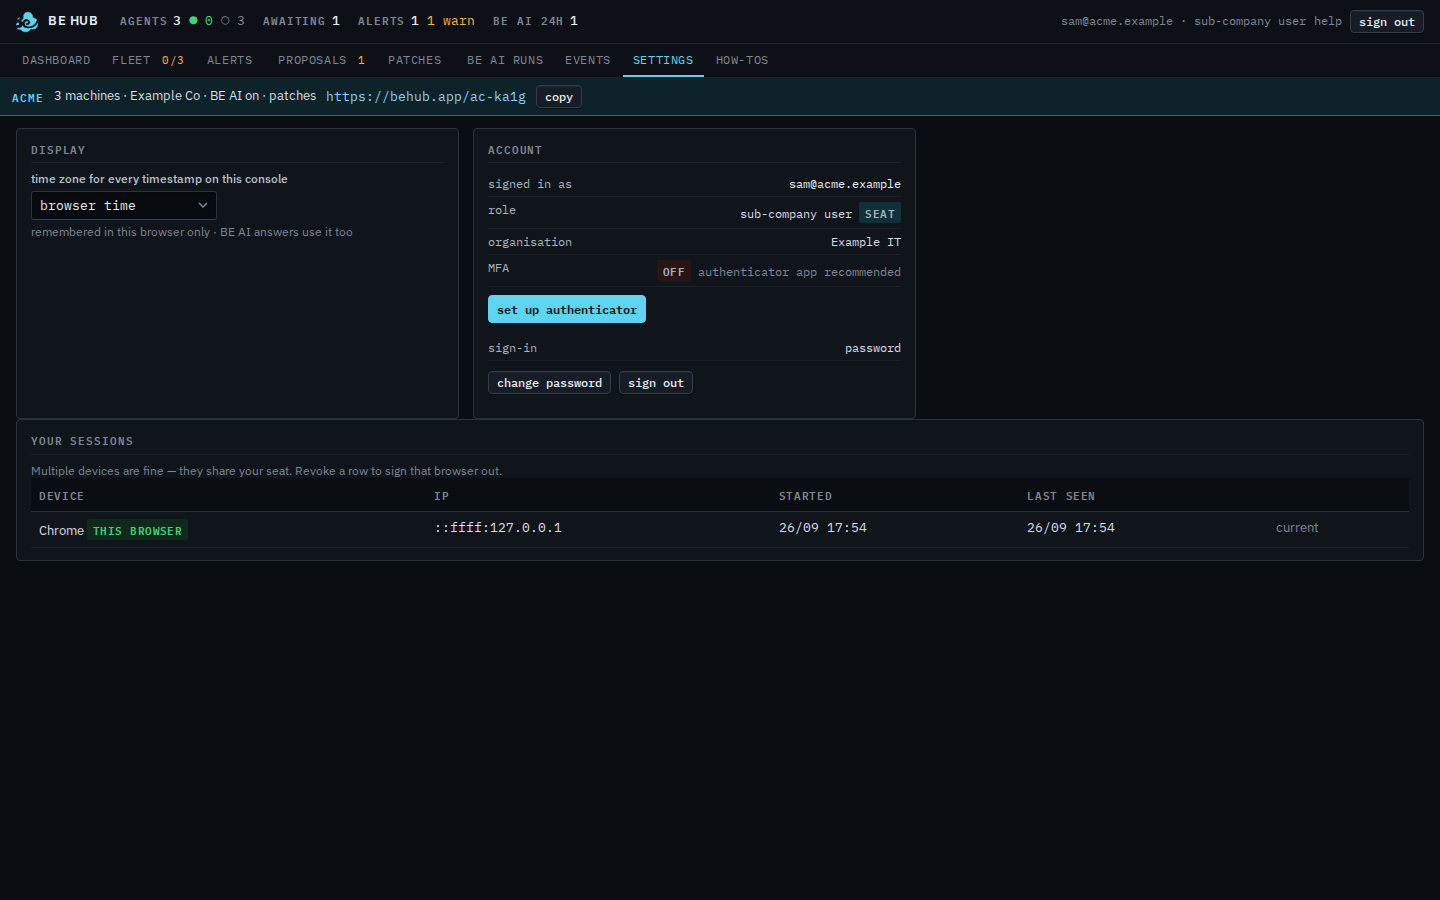Click the Chrome device name

(61, 530)
